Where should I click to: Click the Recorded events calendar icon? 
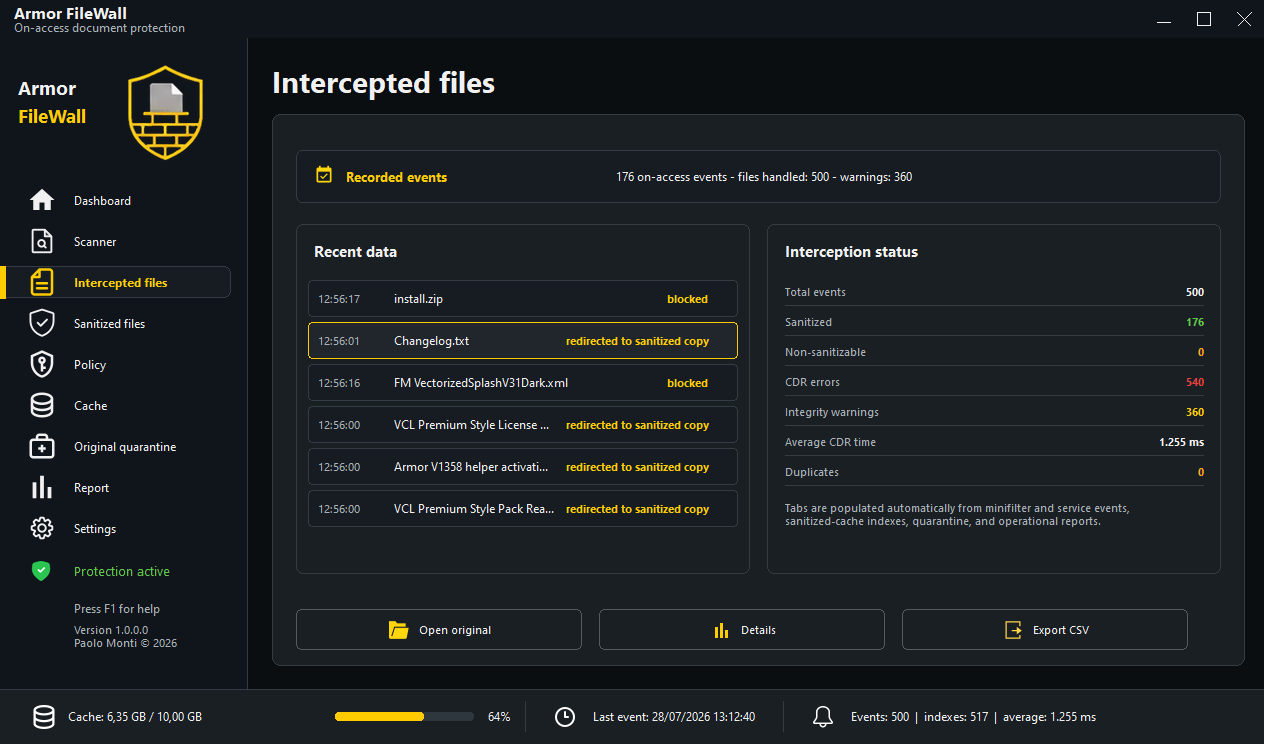click(324, 175)
